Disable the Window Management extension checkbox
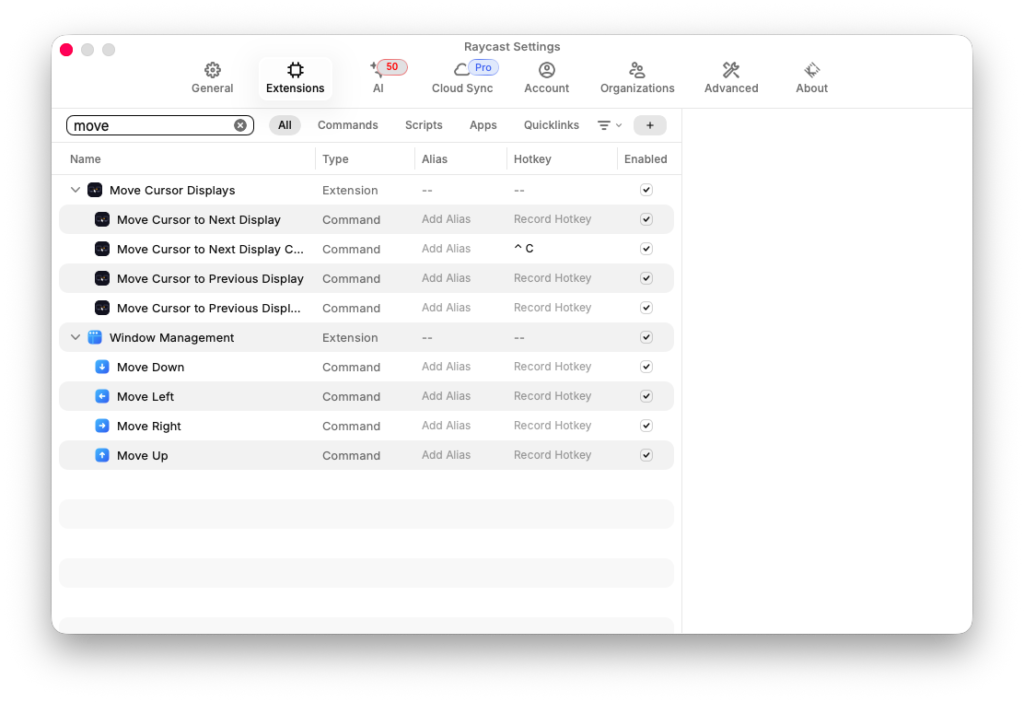This screenshot has height=702, width=1024. [x=646, y=338]
